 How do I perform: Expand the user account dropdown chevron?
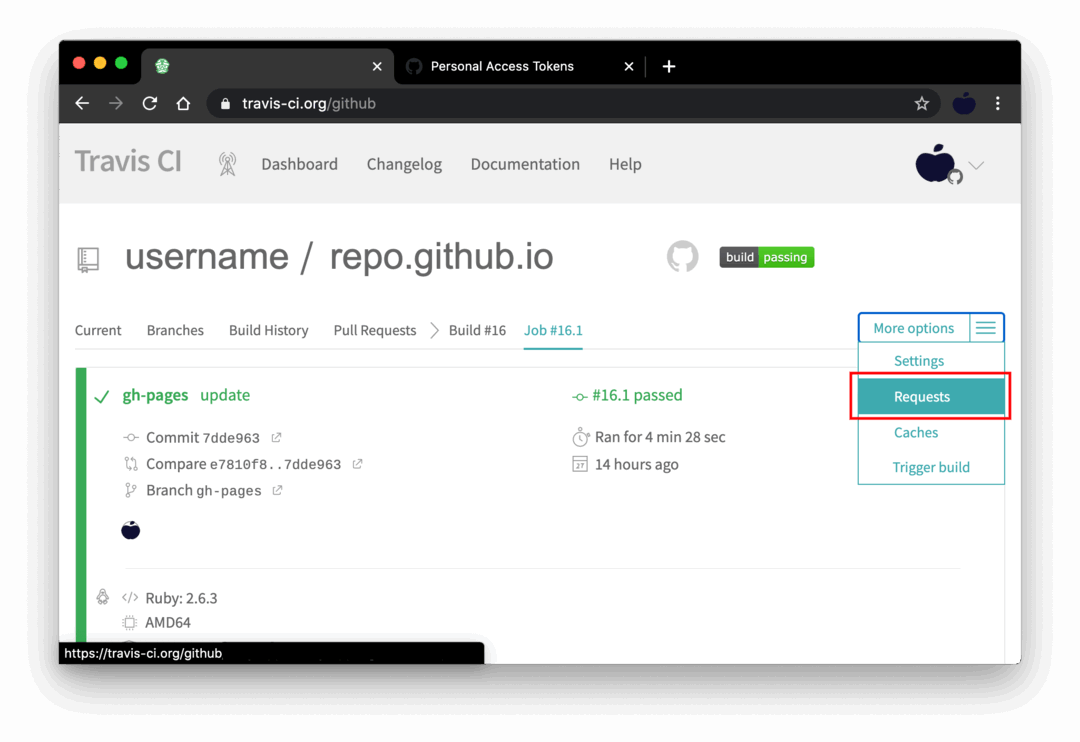point(976,166)
